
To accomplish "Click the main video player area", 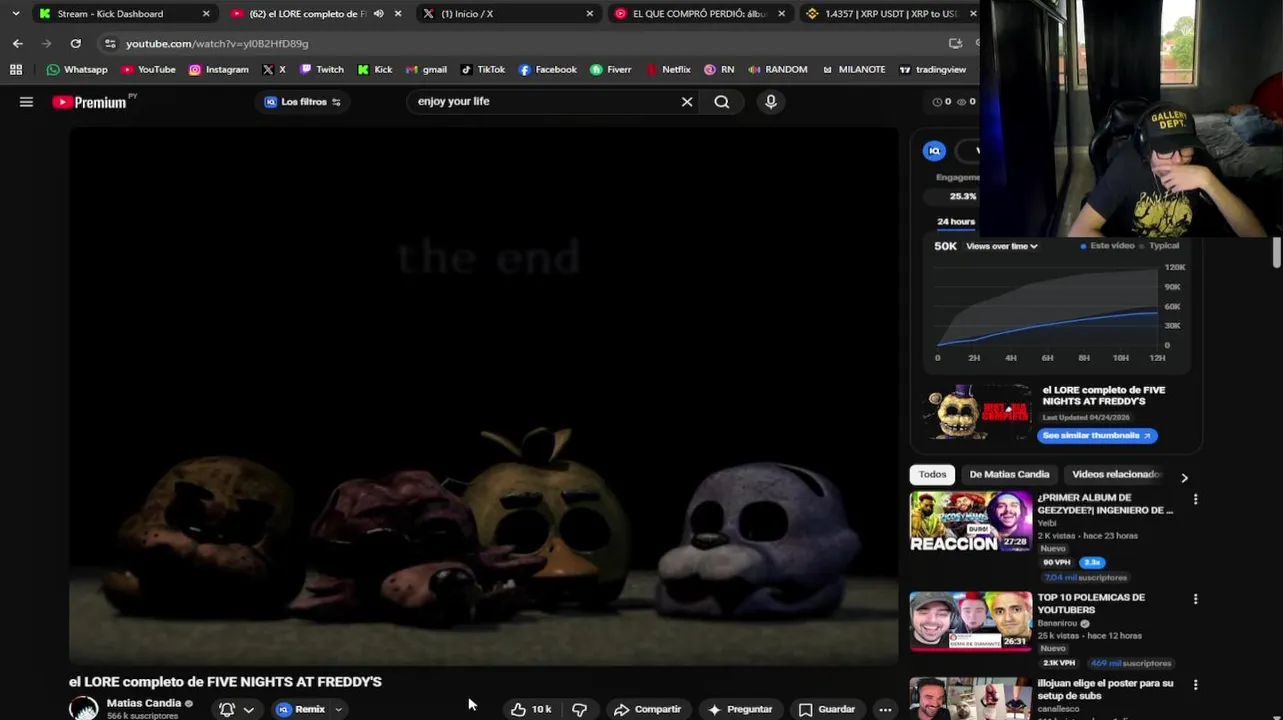I will click(484, 396).
